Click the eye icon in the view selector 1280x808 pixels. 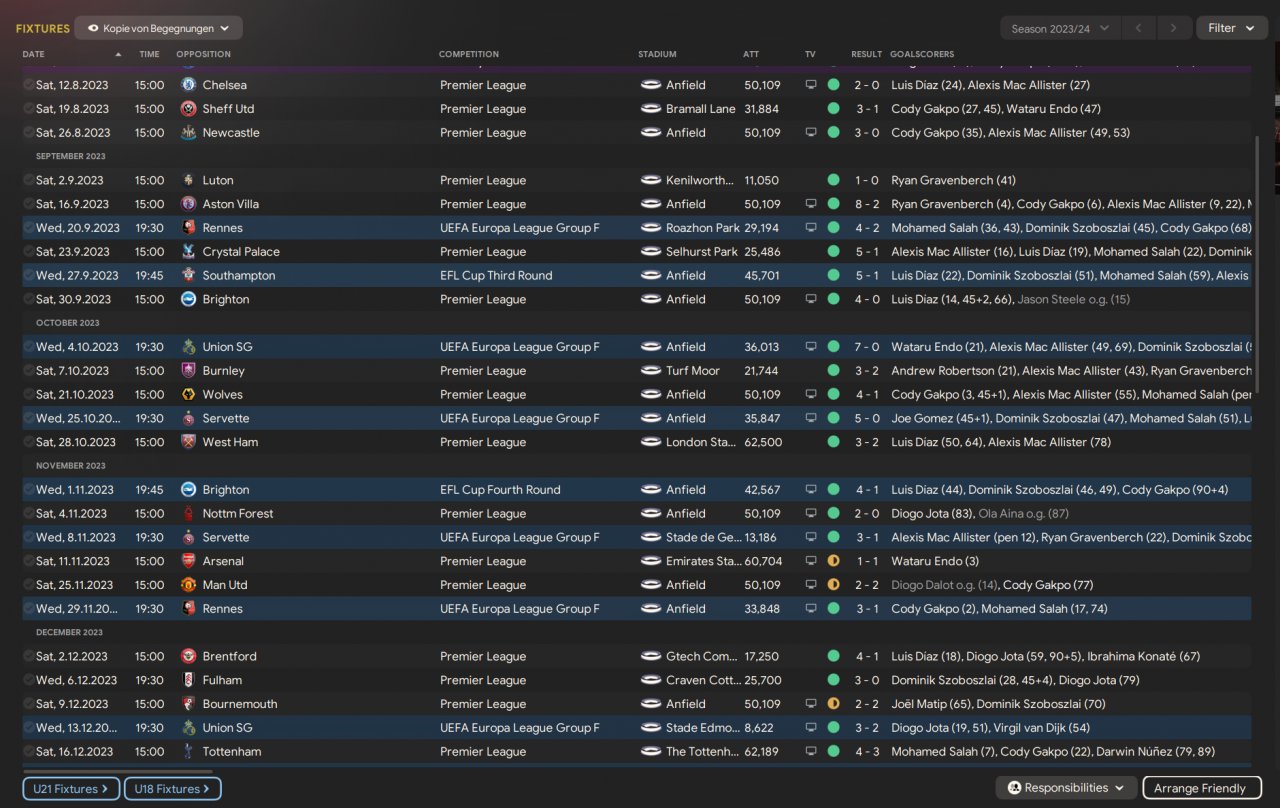93,29
